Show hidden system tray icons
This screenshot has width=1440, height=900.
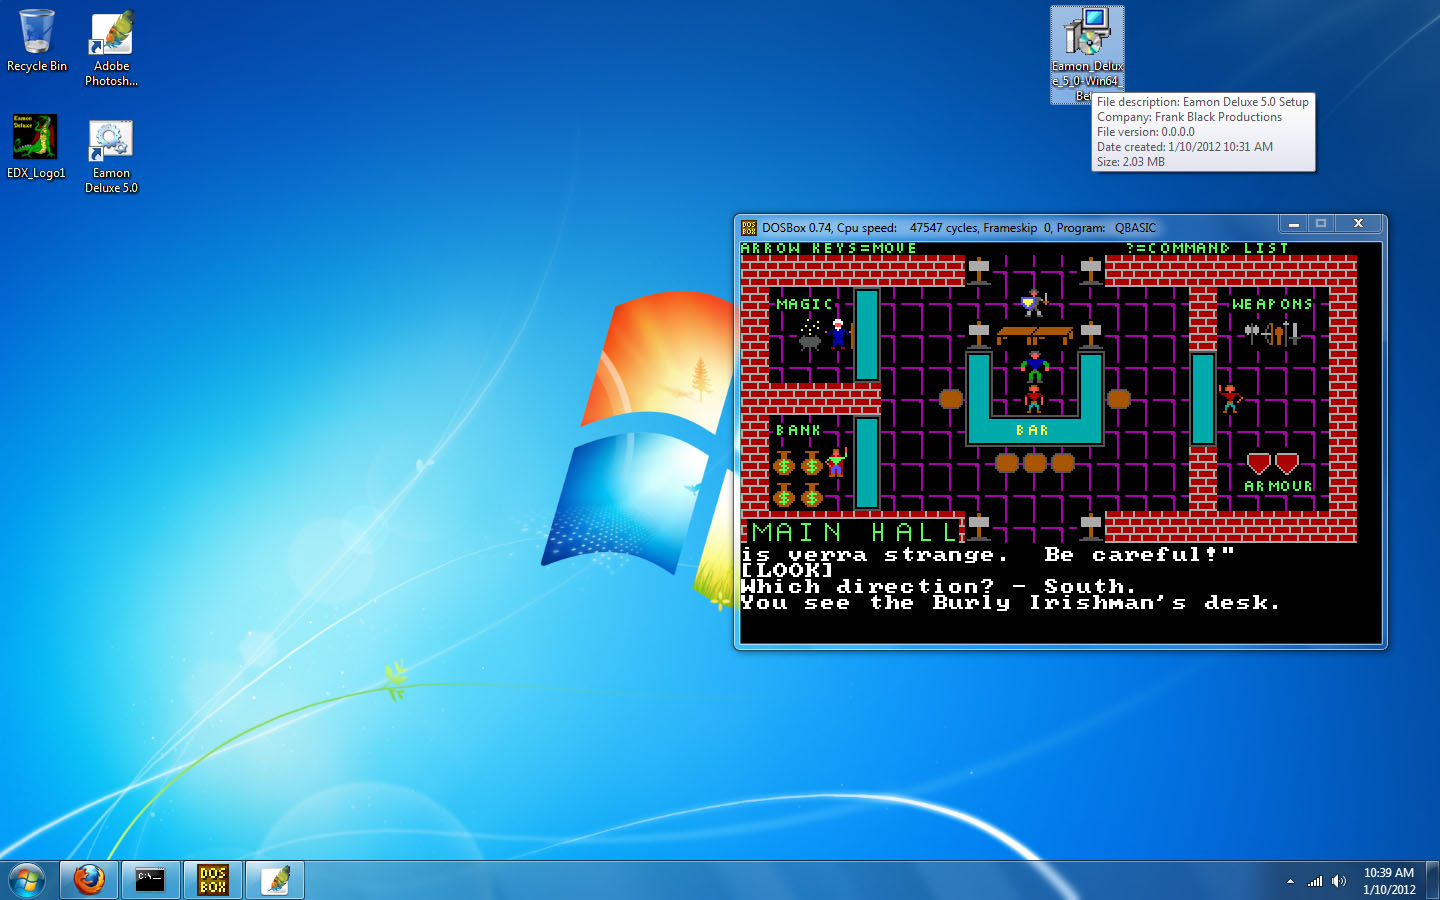(x=1290, y=881)
